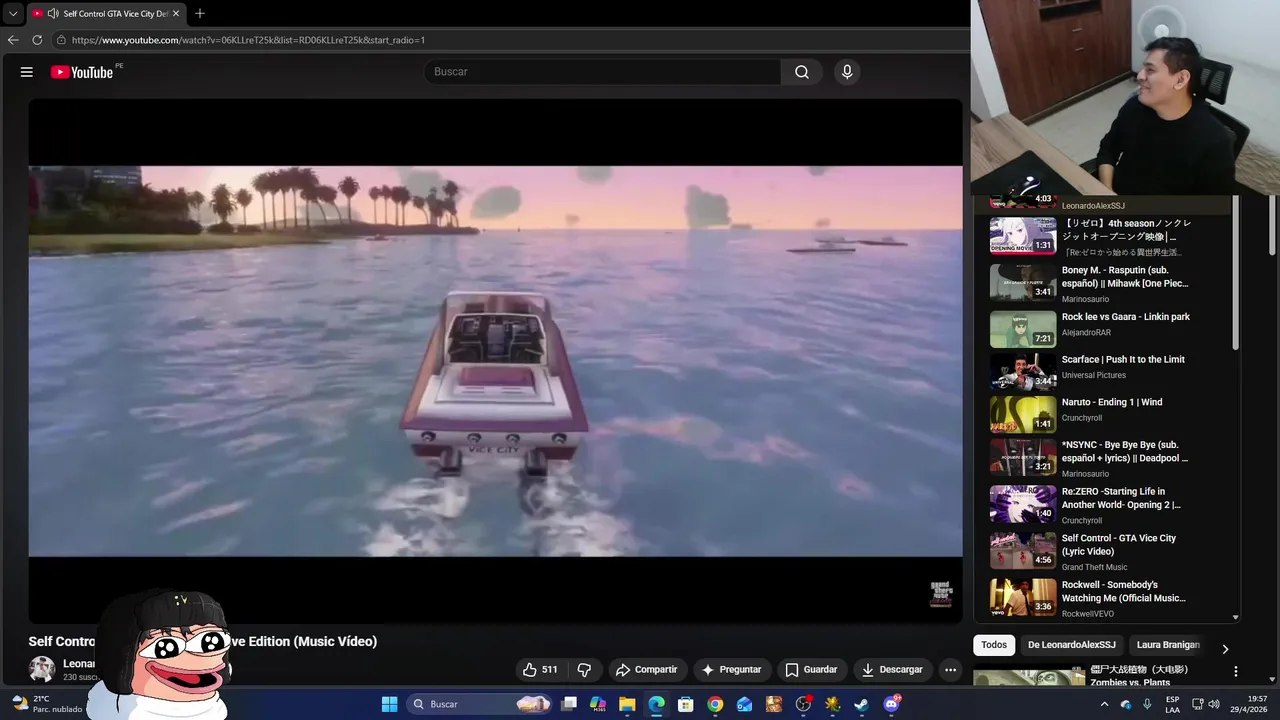This screenshot has width=1280, height=720.
Task: Select the Todos filter chip
Action: pos(994,645)
